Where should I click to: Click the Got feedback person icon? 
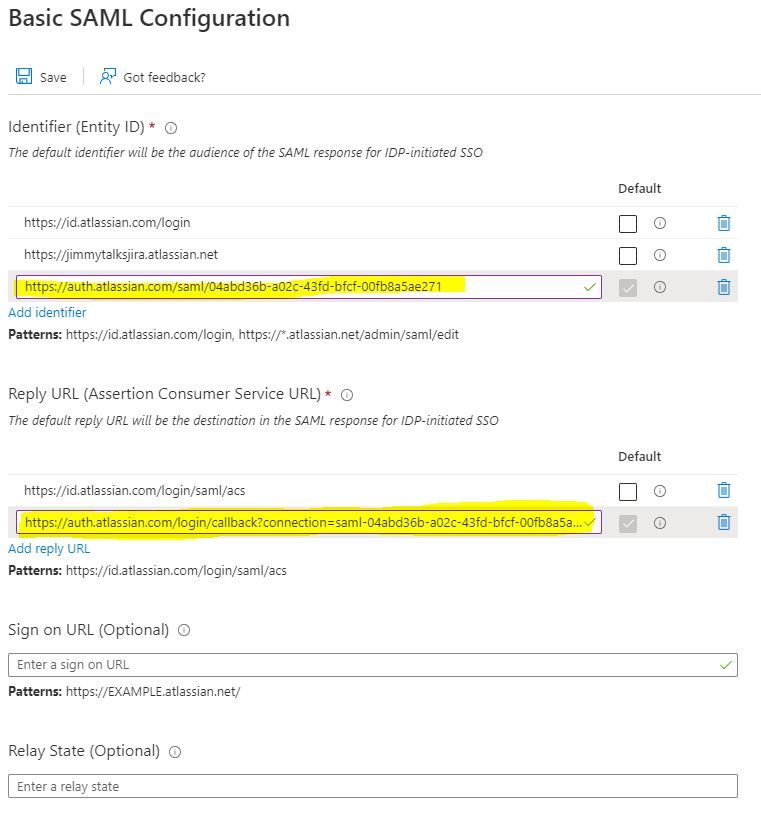107,76
